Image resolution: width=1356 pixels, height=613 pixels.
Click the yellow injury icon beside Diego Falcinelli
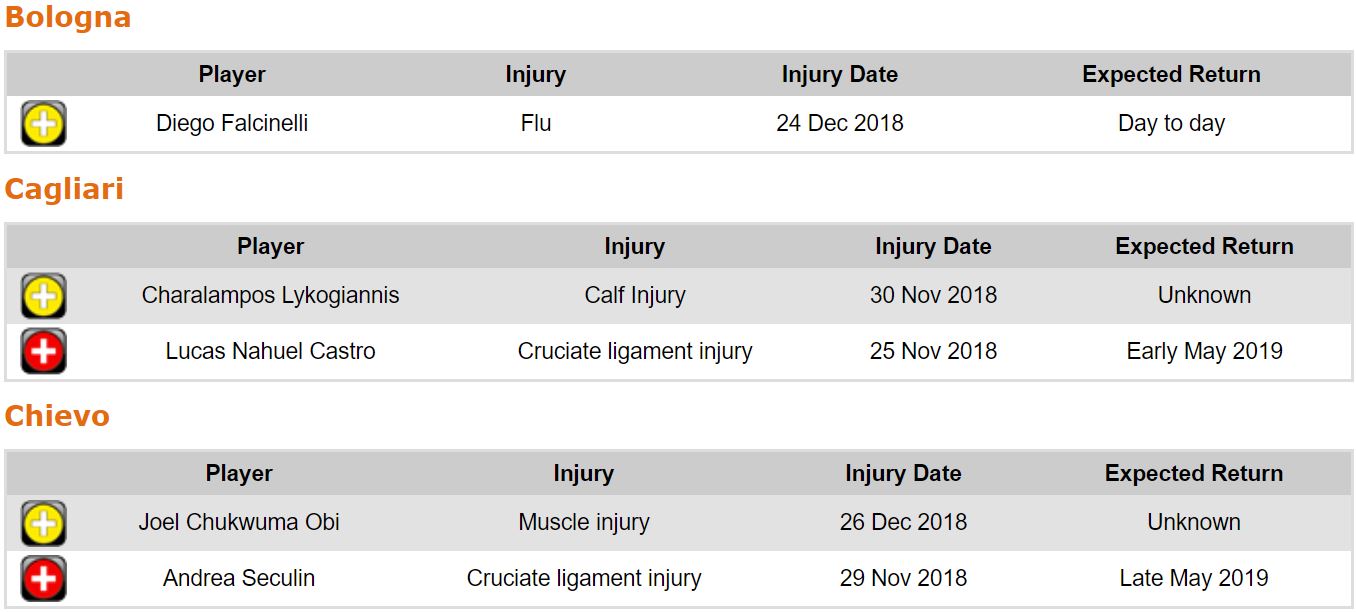(43, 124)
